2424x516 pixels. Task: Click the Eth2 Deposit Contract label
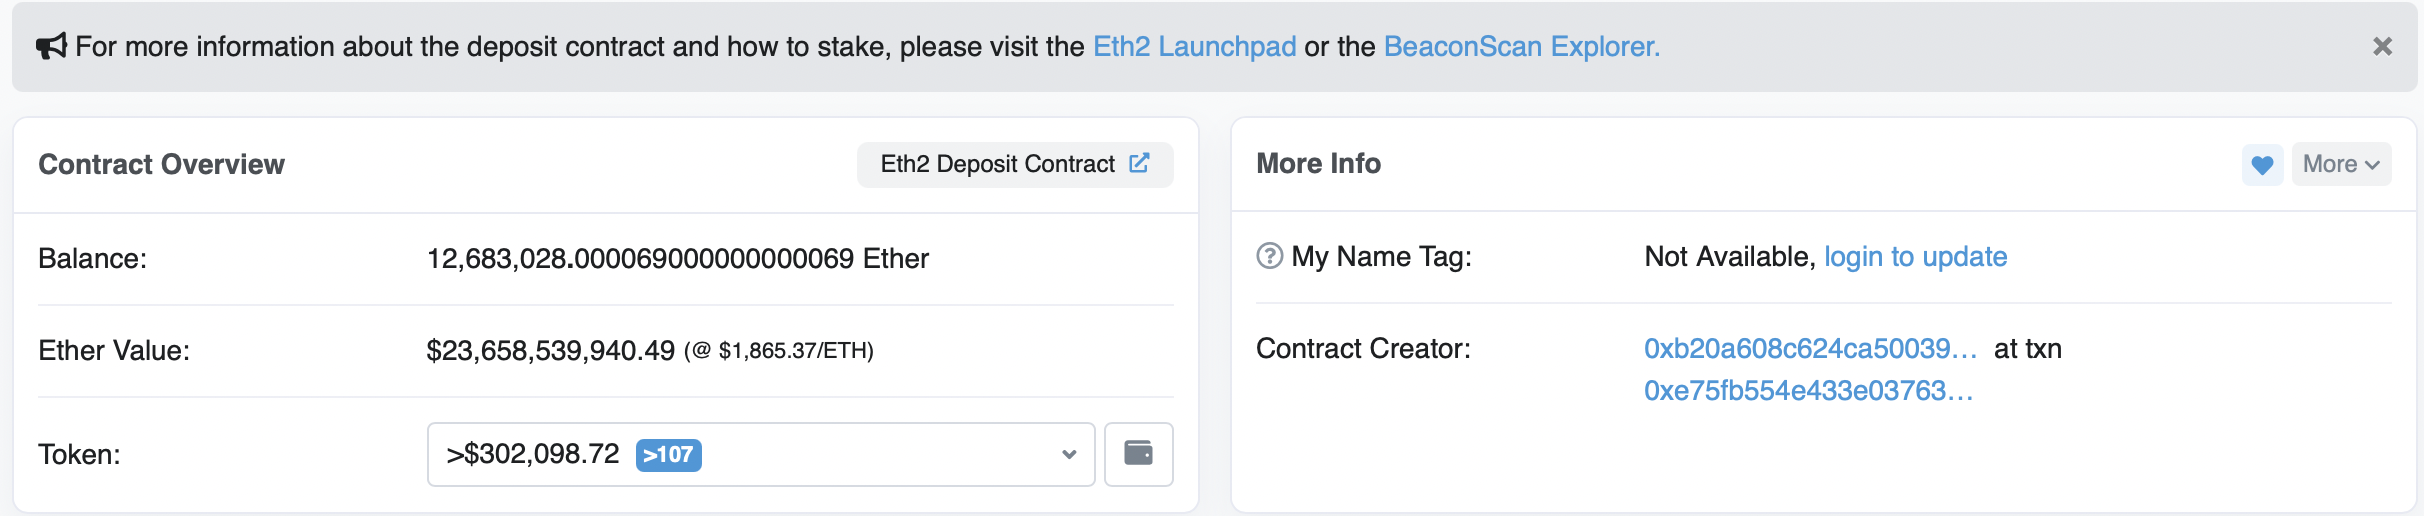[997, 164]
